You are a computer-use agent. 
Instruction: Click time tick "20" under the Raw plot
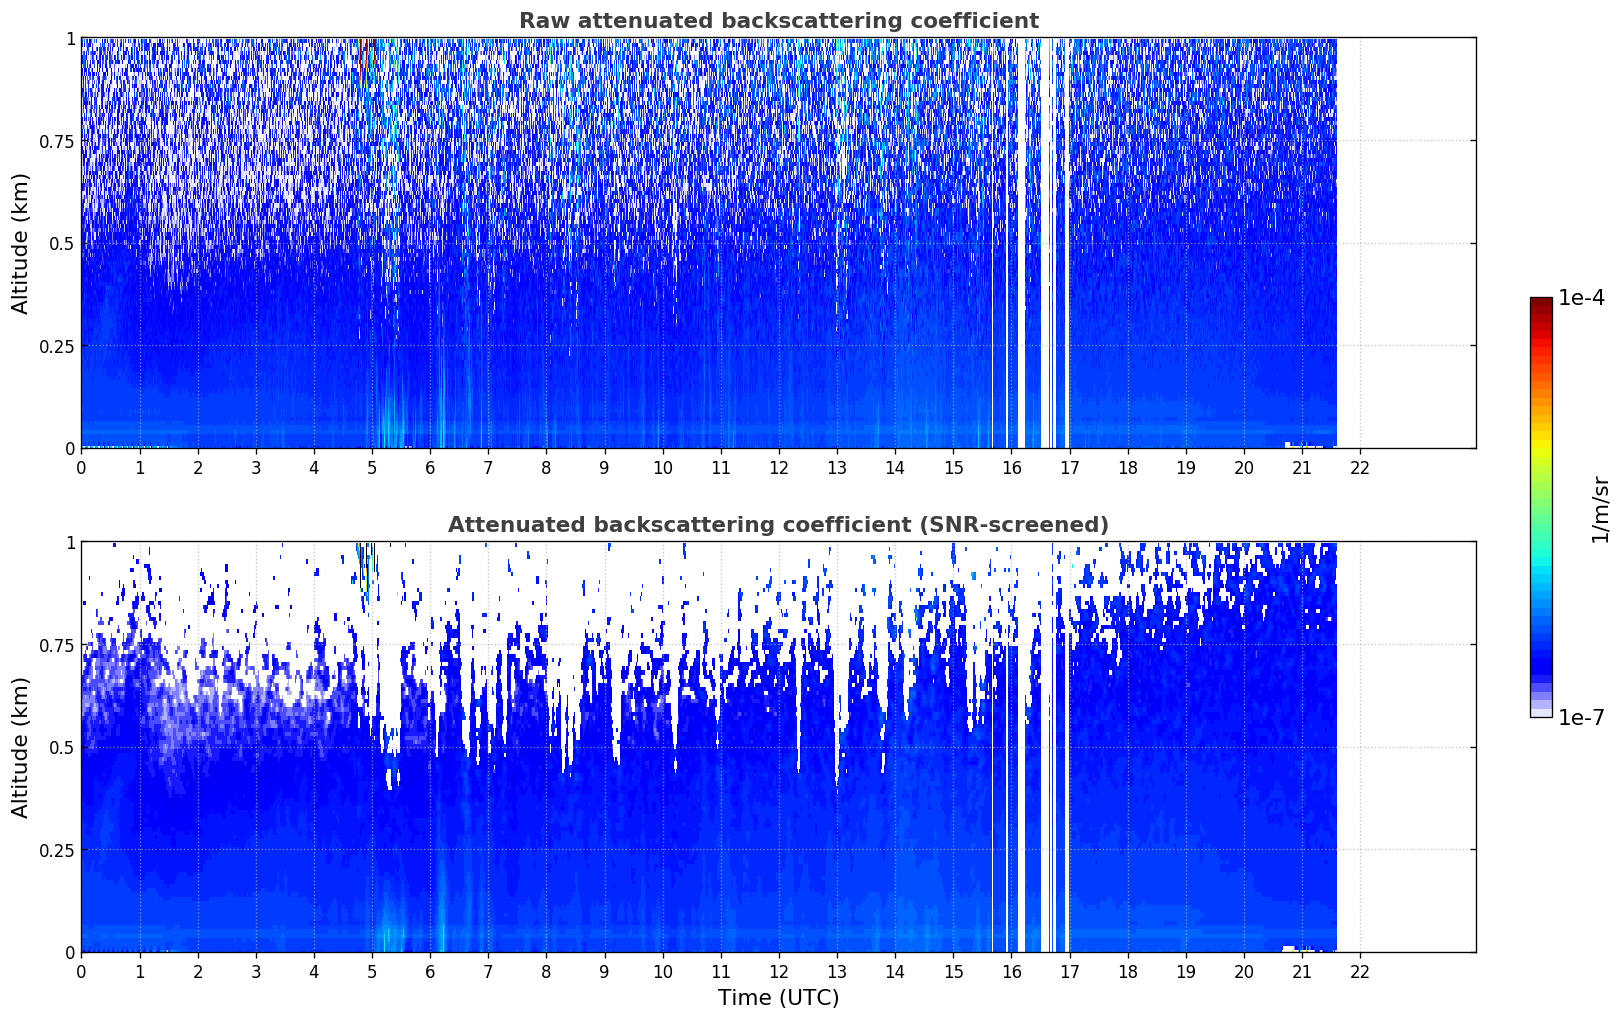(1244, 467)
